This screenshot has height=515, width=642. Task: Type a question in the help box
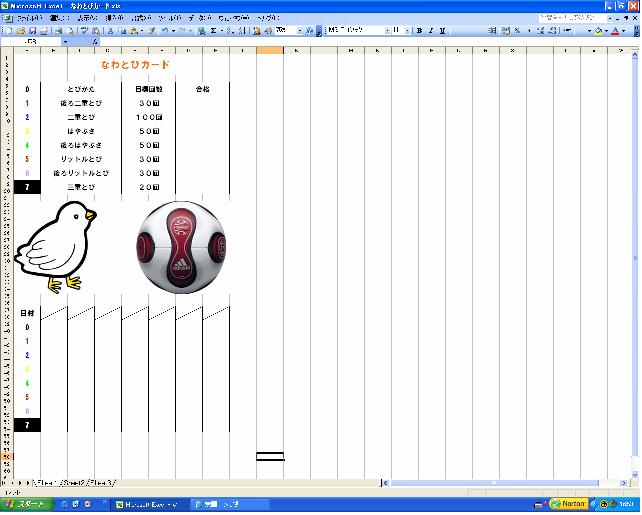click(572, 18)
